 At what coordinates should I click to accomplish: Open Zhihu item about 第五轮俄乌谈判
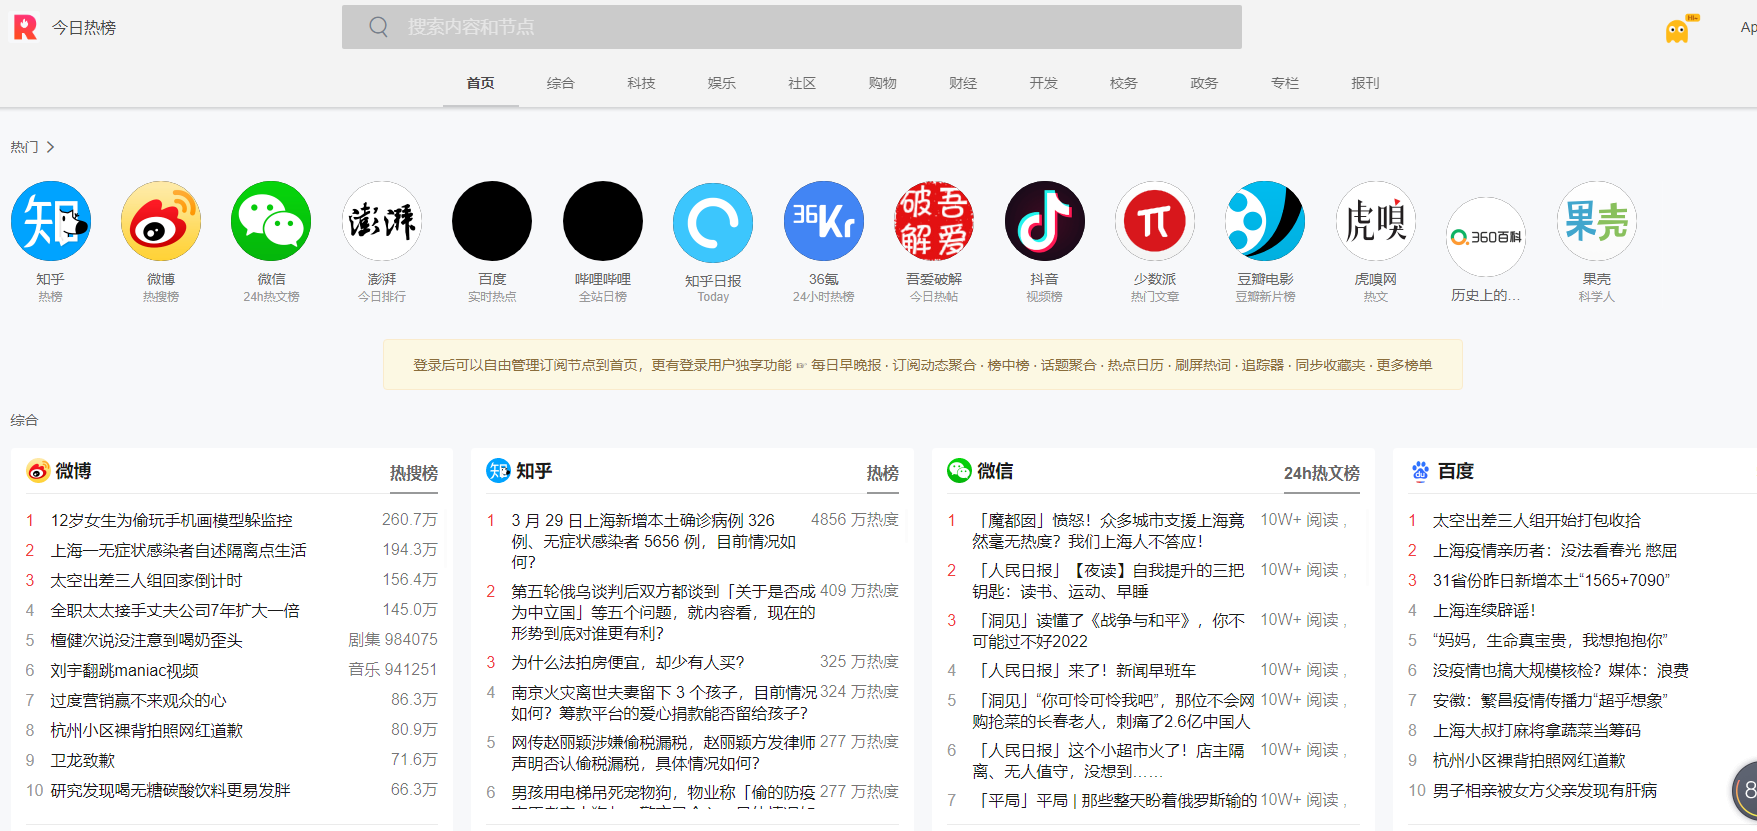point(665,612)
